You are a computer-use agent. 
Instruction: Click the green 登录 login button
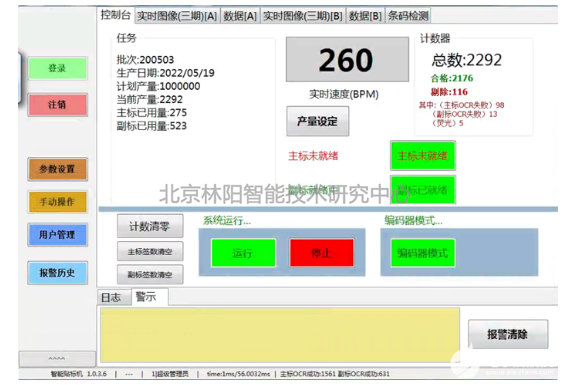[x=57, y=68]
